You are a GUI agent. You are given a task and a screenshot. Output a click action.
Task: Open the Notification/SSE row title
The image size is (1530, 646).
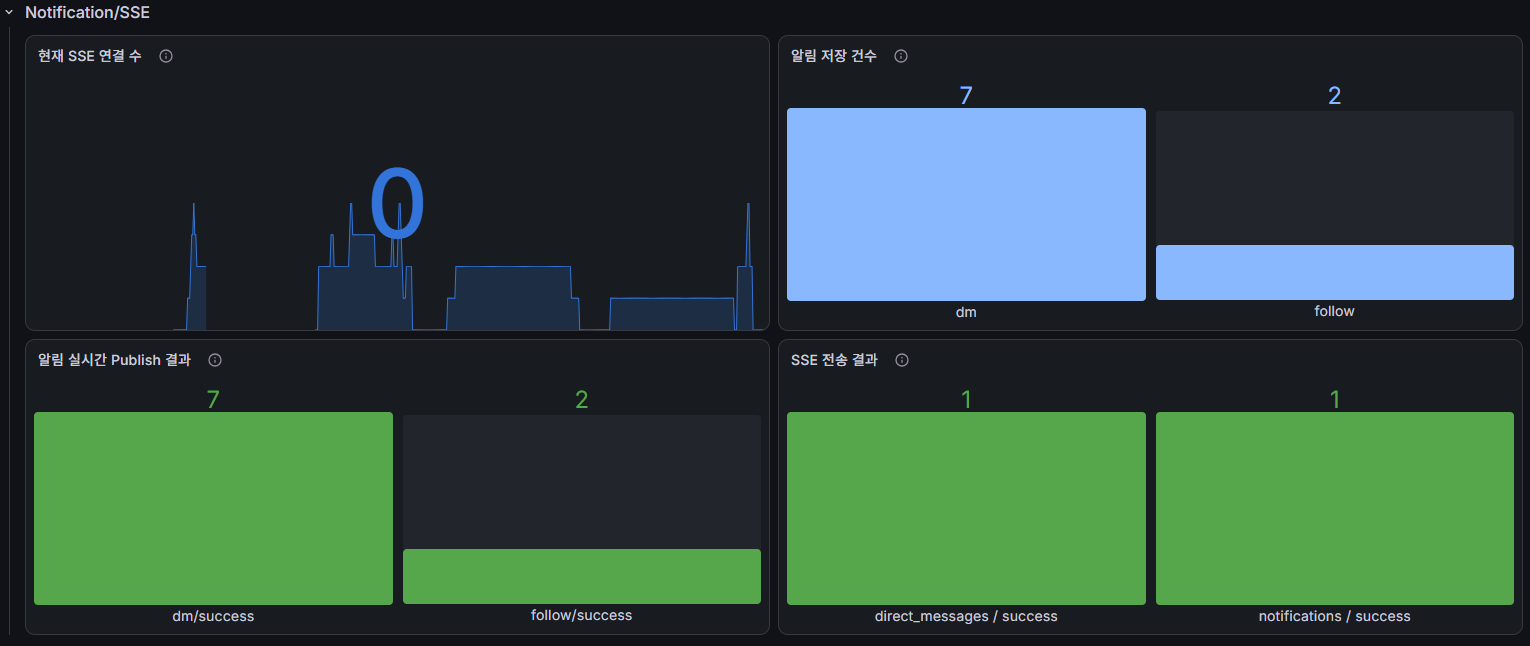pyautogui.click(x=87, y=13)
